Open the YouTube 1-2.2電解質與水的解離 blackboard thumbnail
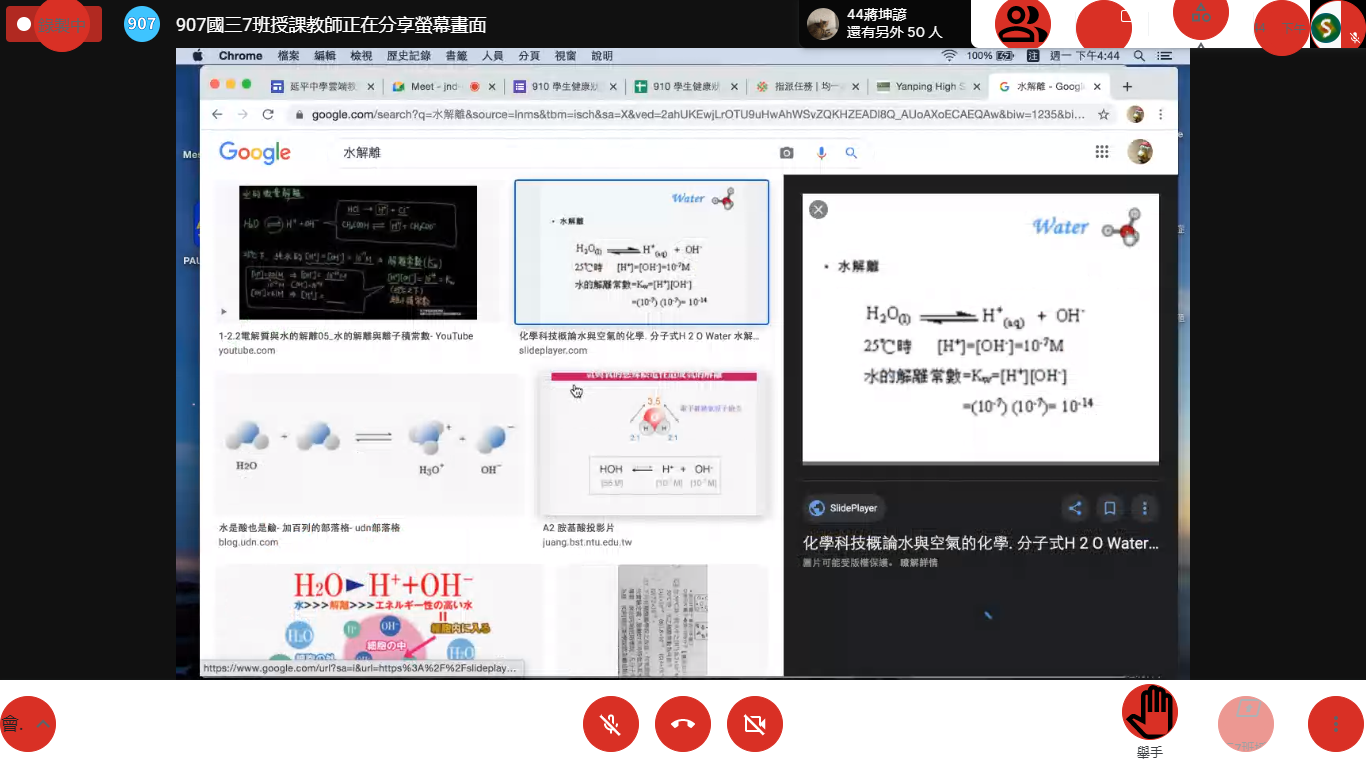Image resolution: width=1366 pixels, height=768 pixels. 358,253
